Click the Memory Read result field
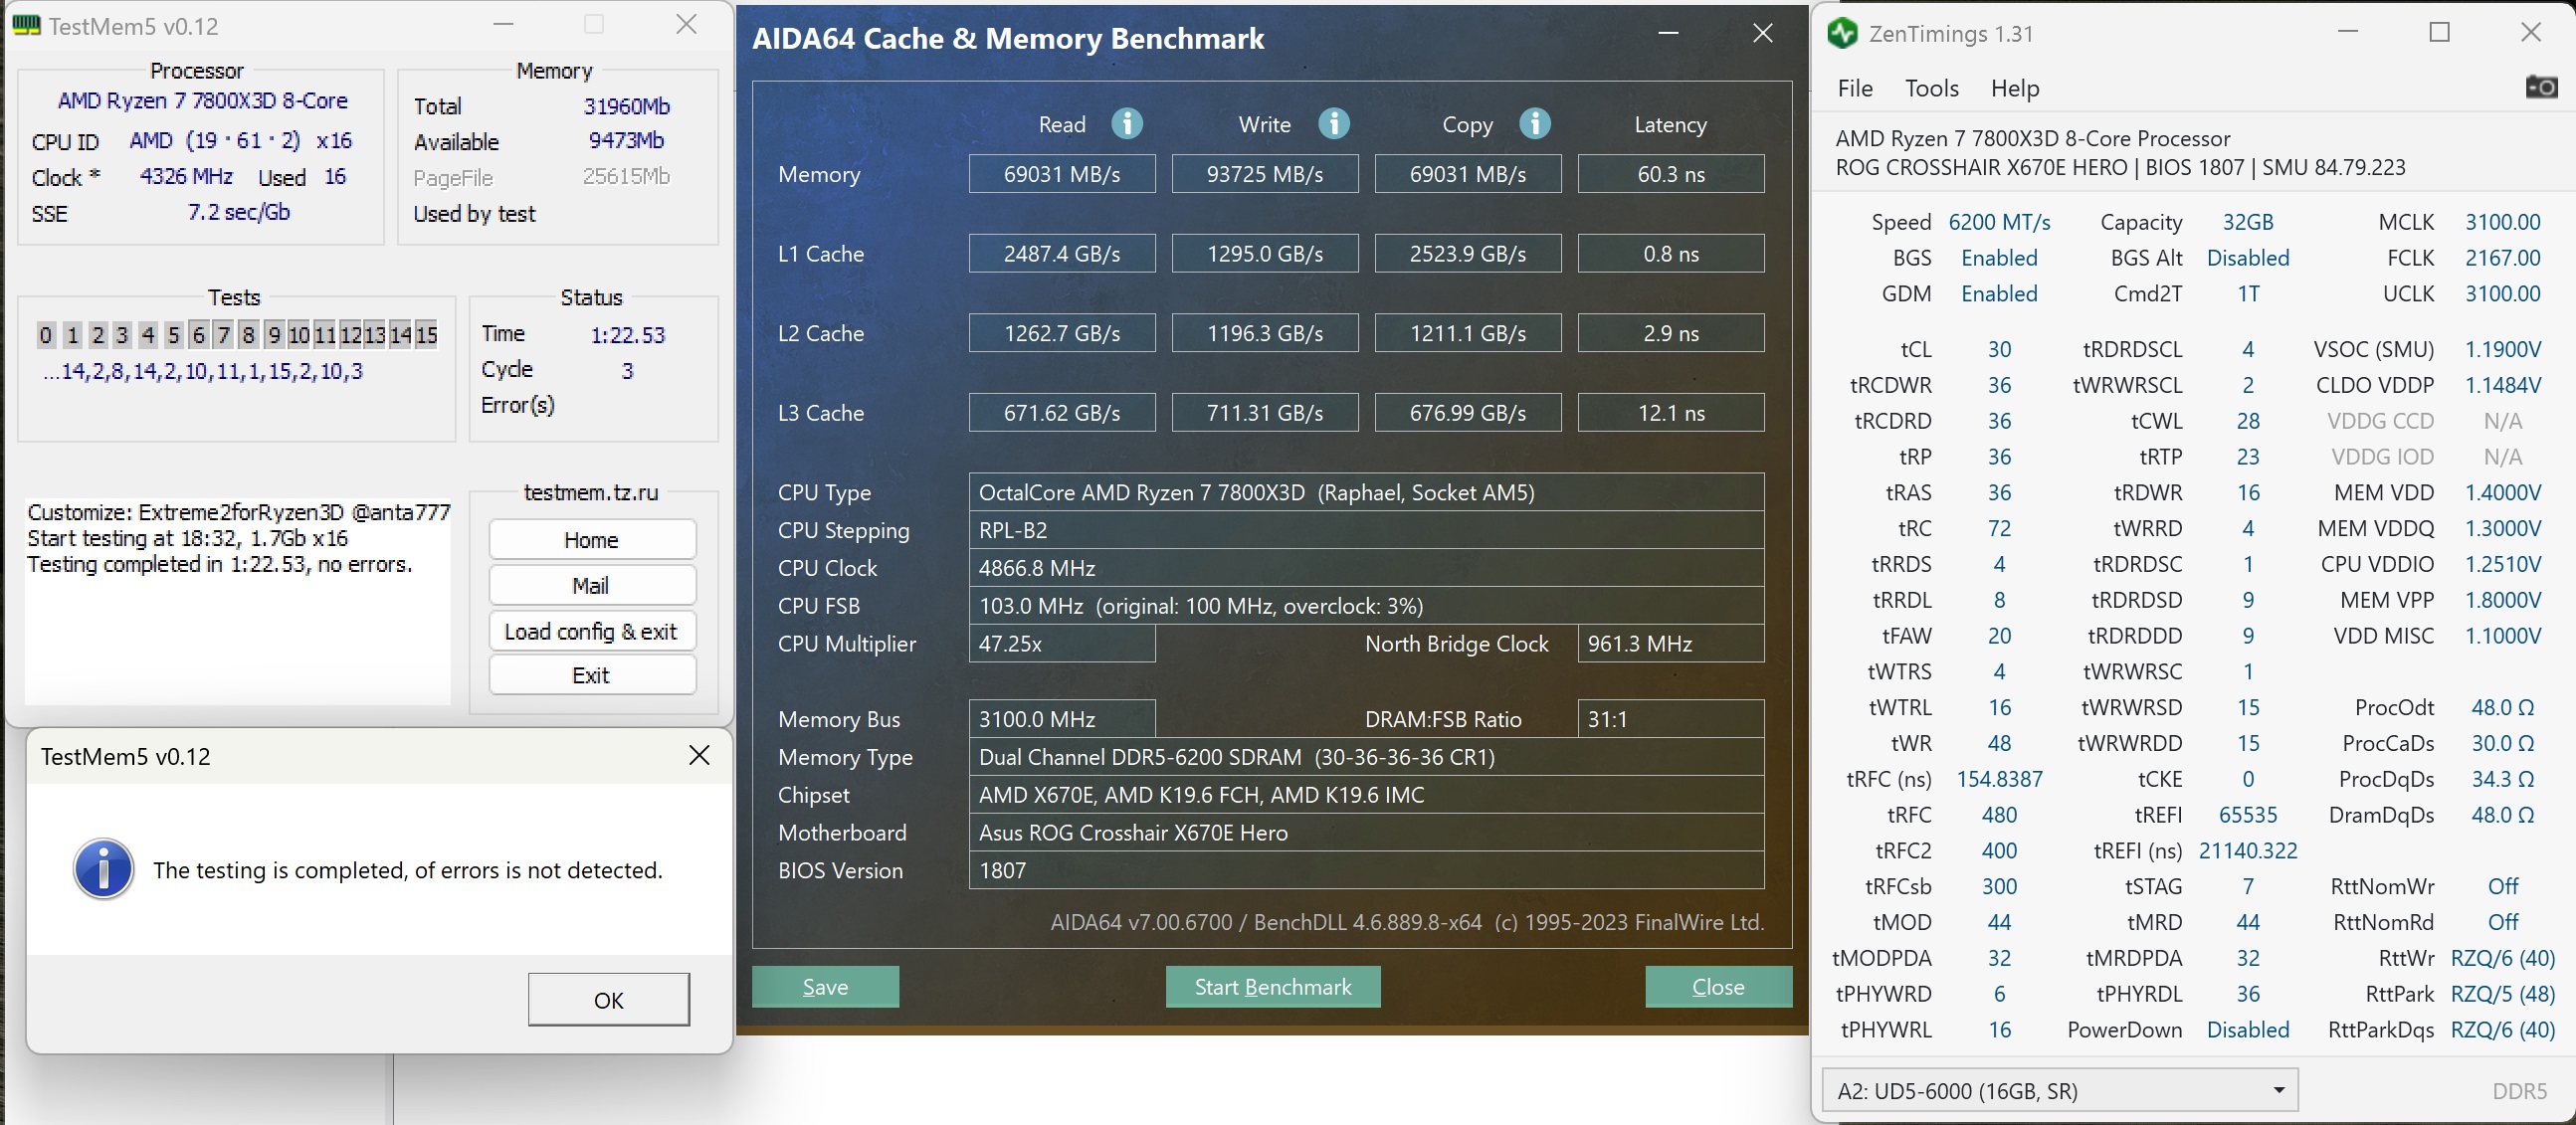The height and width of the screenshot is (1125, 2576). pyautogui.click(x=1061, y=174)
